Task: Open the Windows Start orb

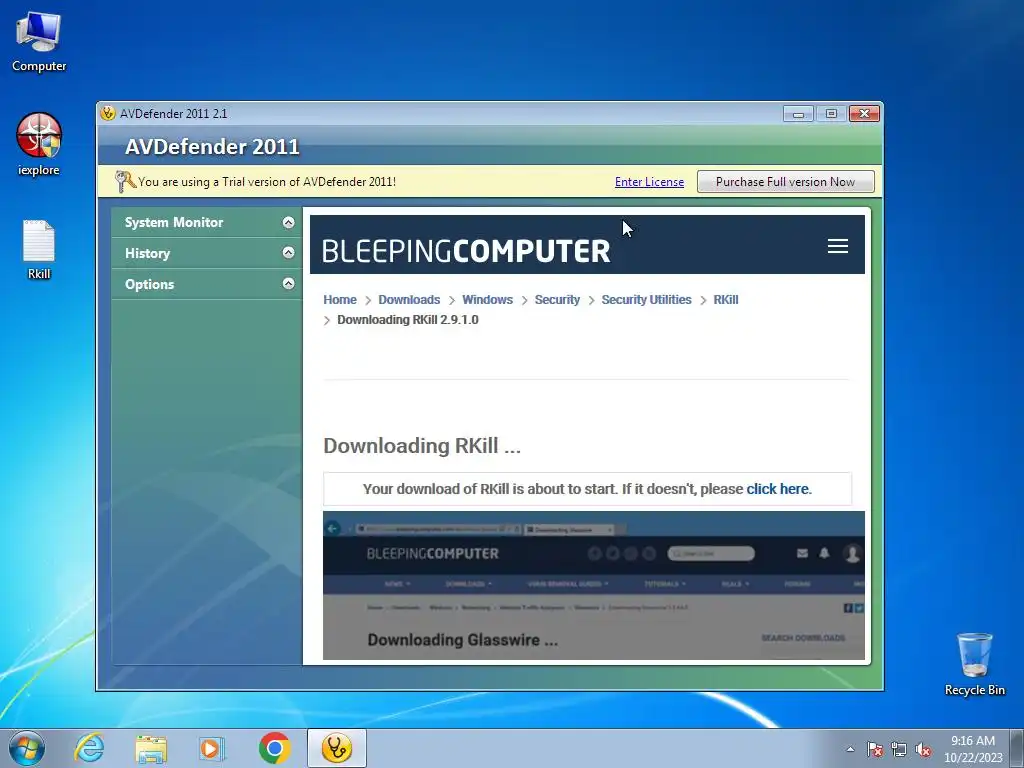Action: coord(27,748)
